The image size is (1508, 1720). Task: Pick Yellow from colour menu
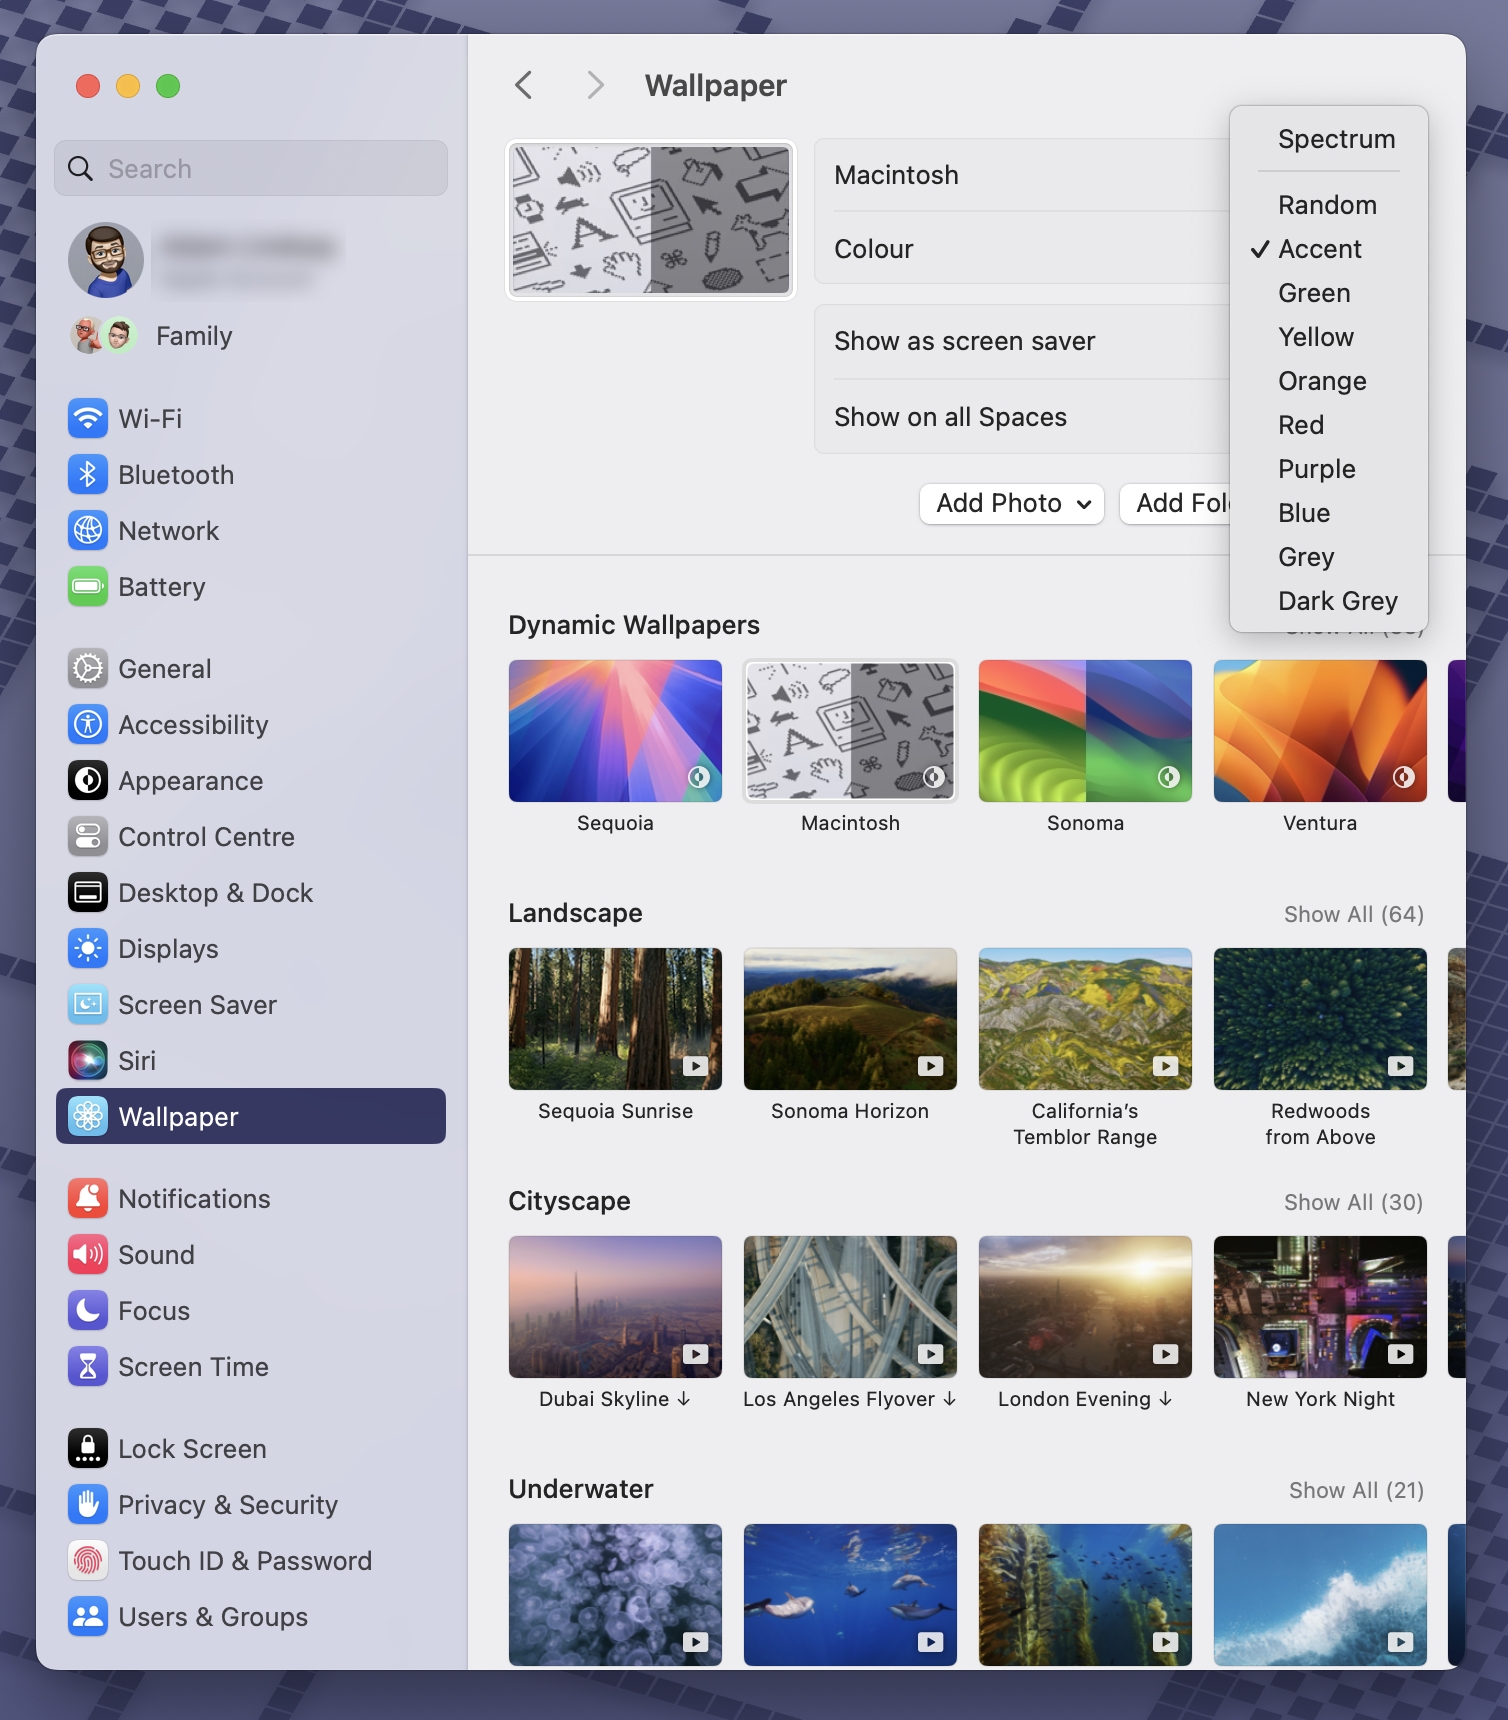pos(1329,337)
